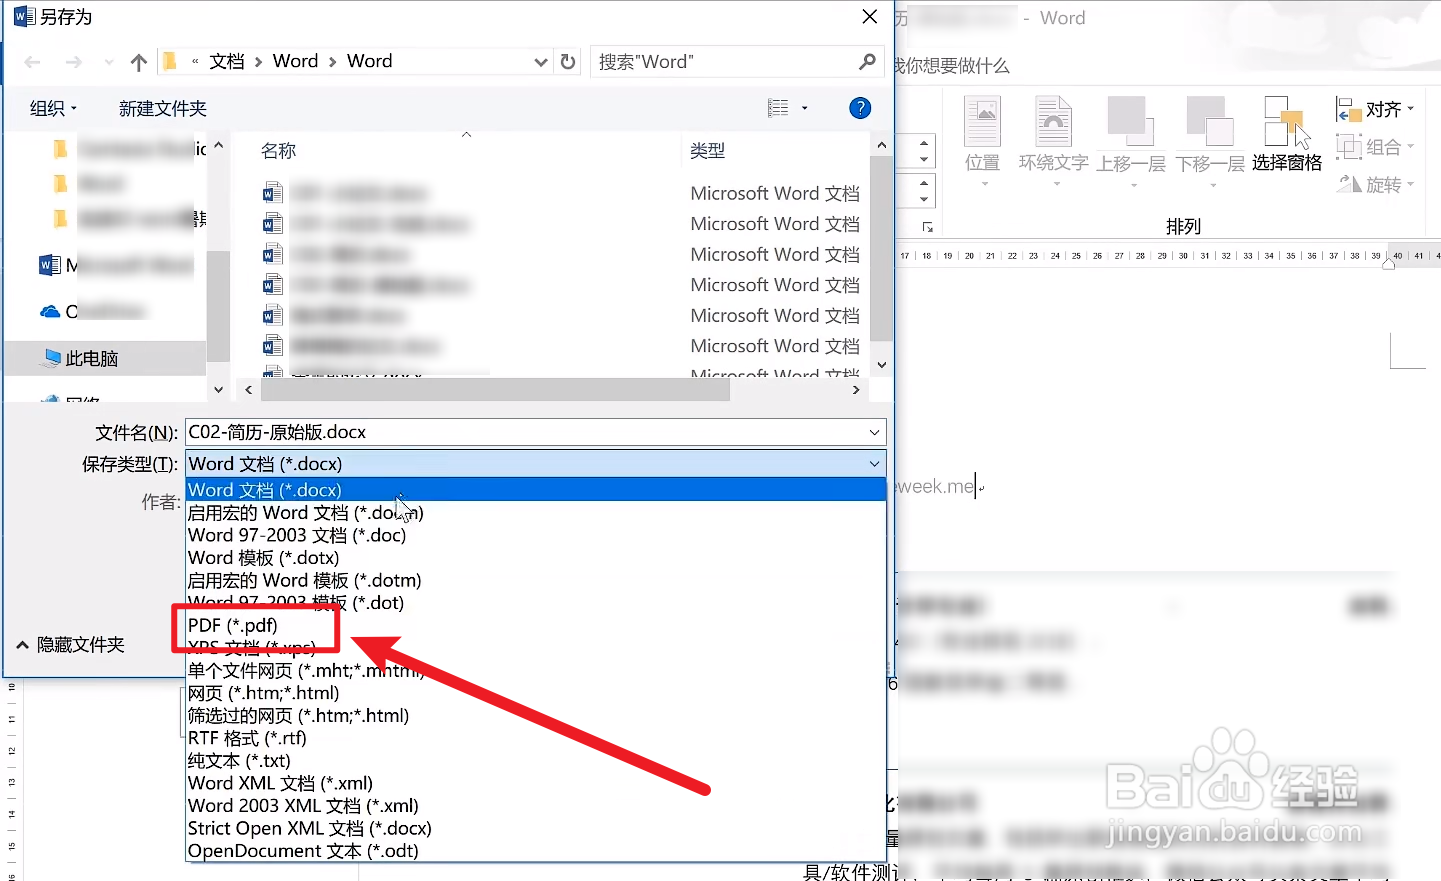Open 位置 in Word ribbon
Screen dimensions: 1441x881
coord(982,142)
